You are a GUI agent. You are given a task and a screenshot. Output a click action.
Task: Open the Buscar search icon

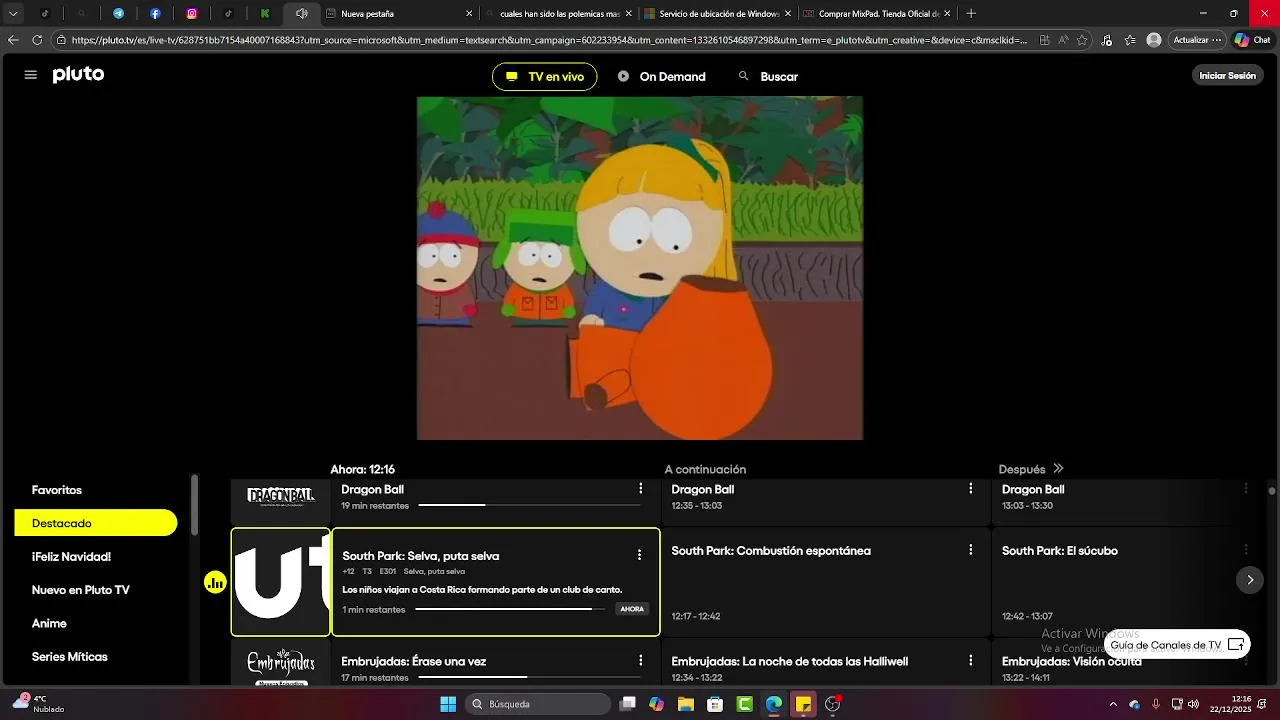point(743,76)
